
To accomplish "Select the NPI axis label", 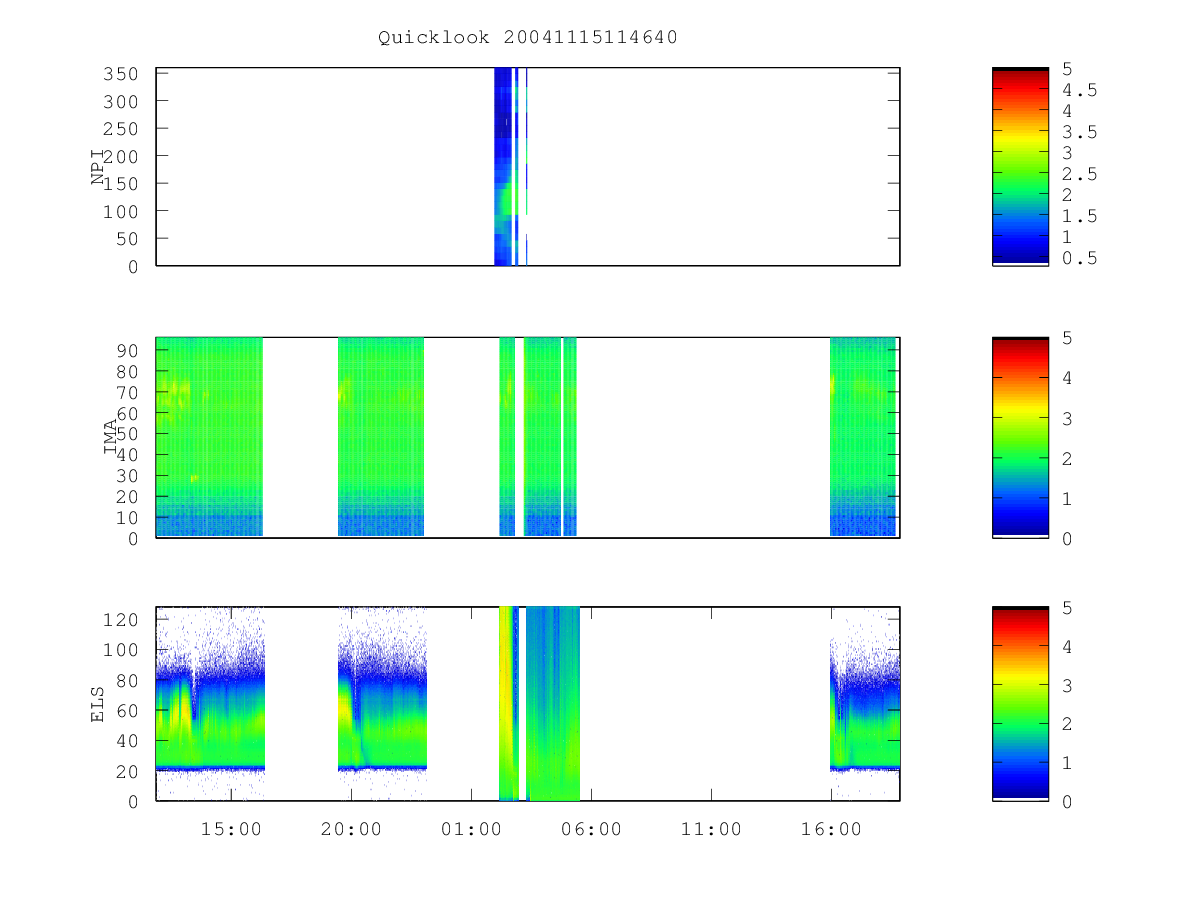I will click(x=98, y=167).
